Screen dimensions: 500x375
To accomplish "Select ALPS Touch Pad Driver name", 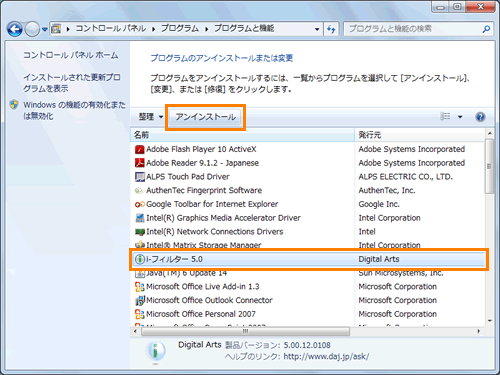I will click(188, 176).
